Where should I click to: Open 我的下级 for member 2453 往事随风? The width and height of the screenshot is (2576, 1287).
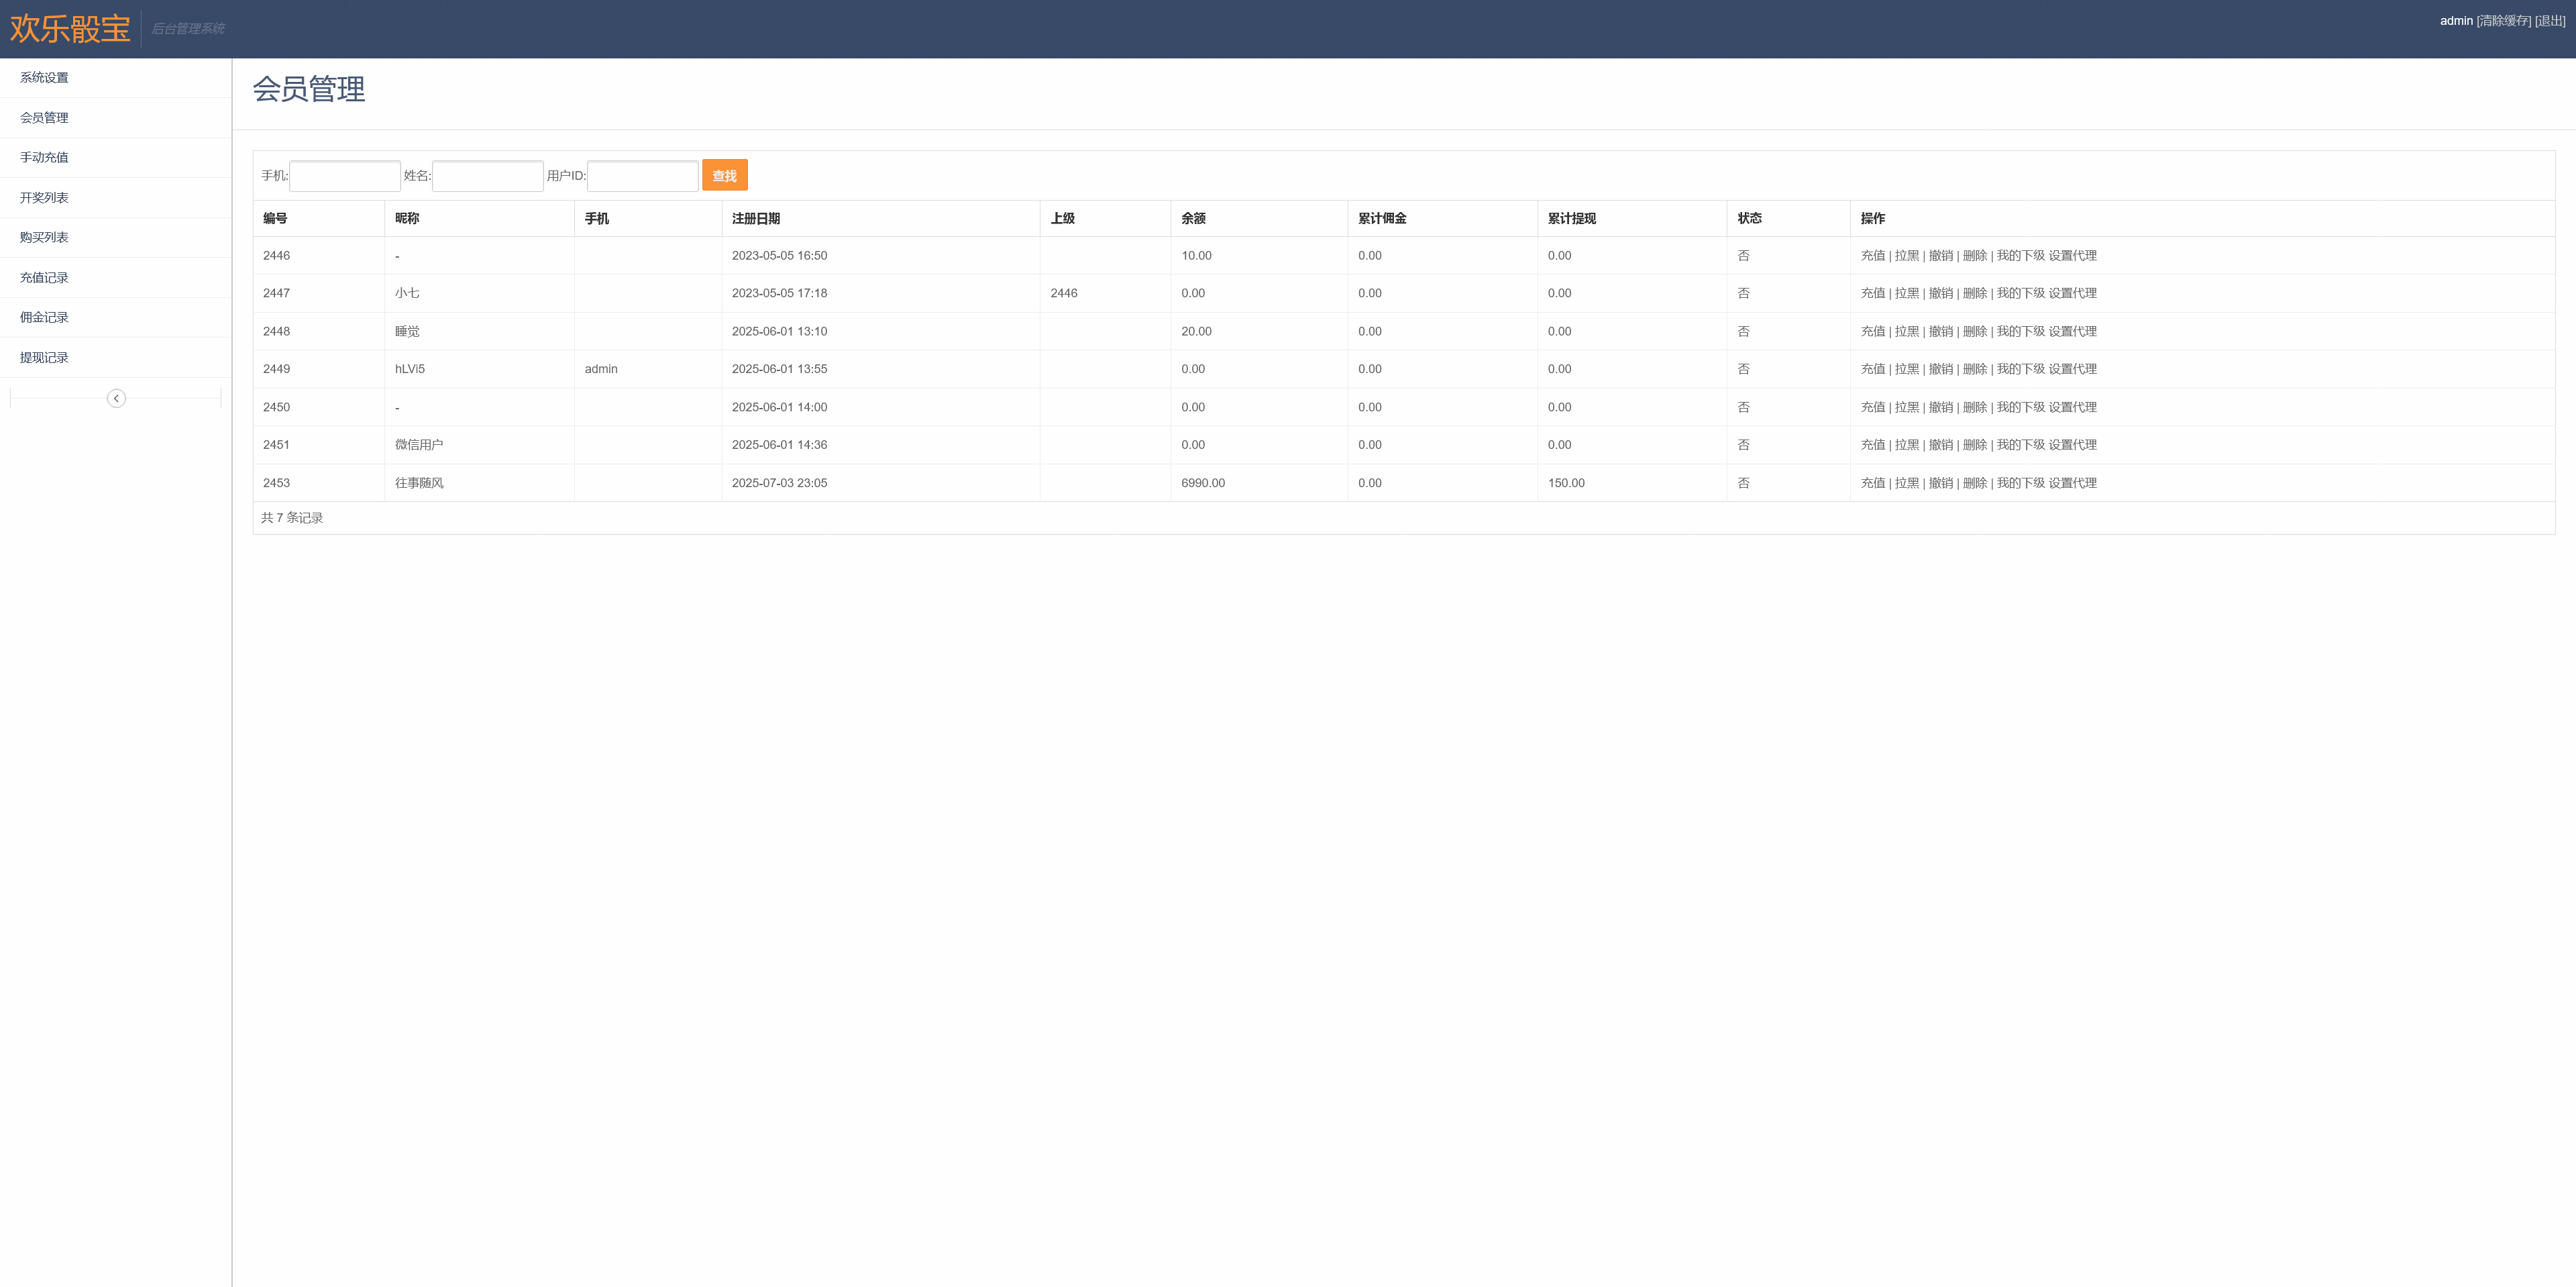tap(2020, 483)
